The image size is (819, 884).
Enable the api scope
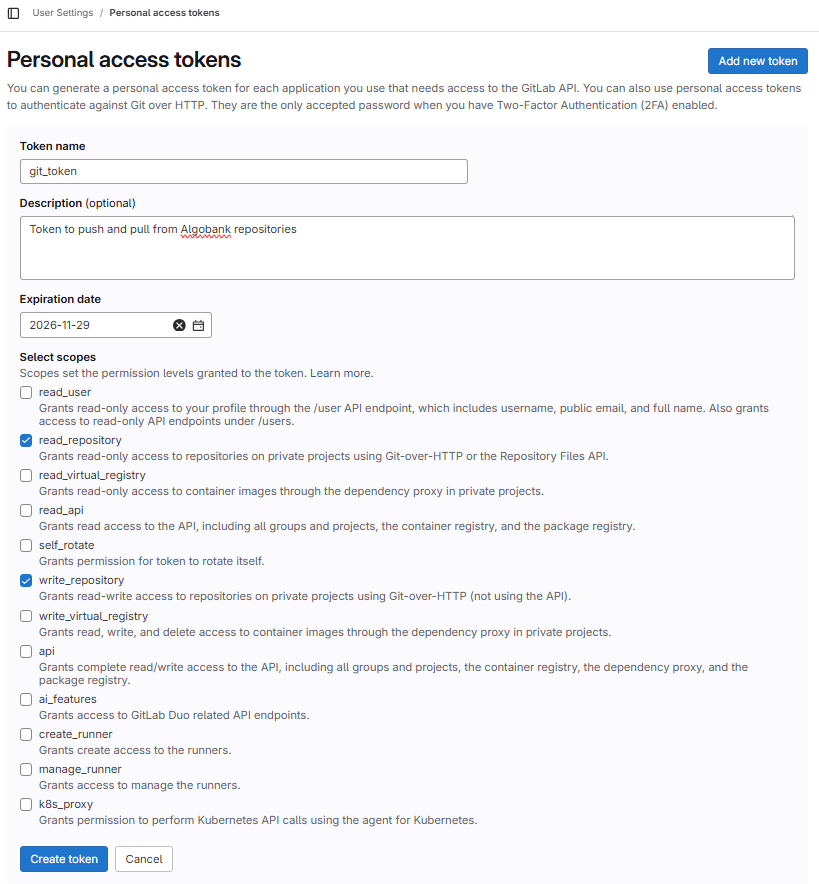(25, 650)
